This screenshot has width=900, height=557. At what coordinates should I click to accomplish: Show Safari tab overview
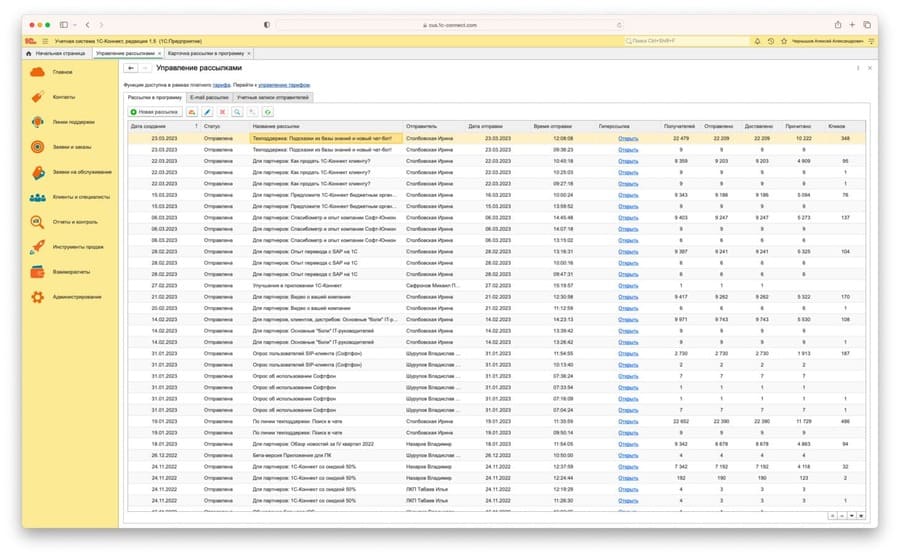(867, 25)
